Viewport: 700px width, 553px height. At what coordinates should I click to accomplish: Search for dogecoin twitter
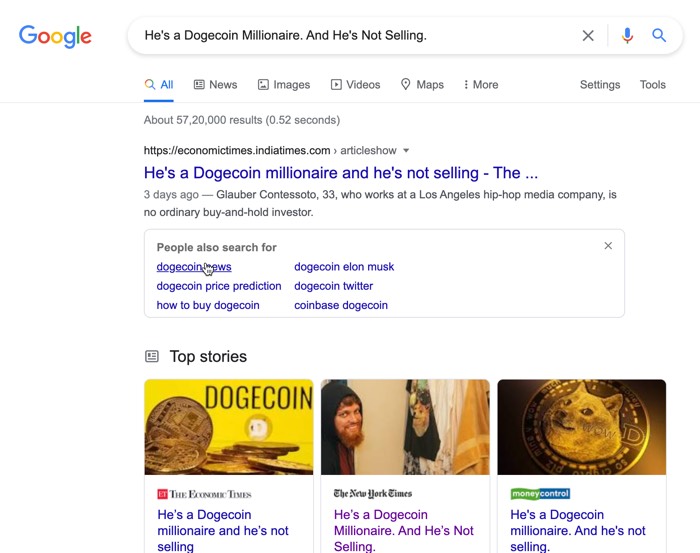[x=333, y=286]
